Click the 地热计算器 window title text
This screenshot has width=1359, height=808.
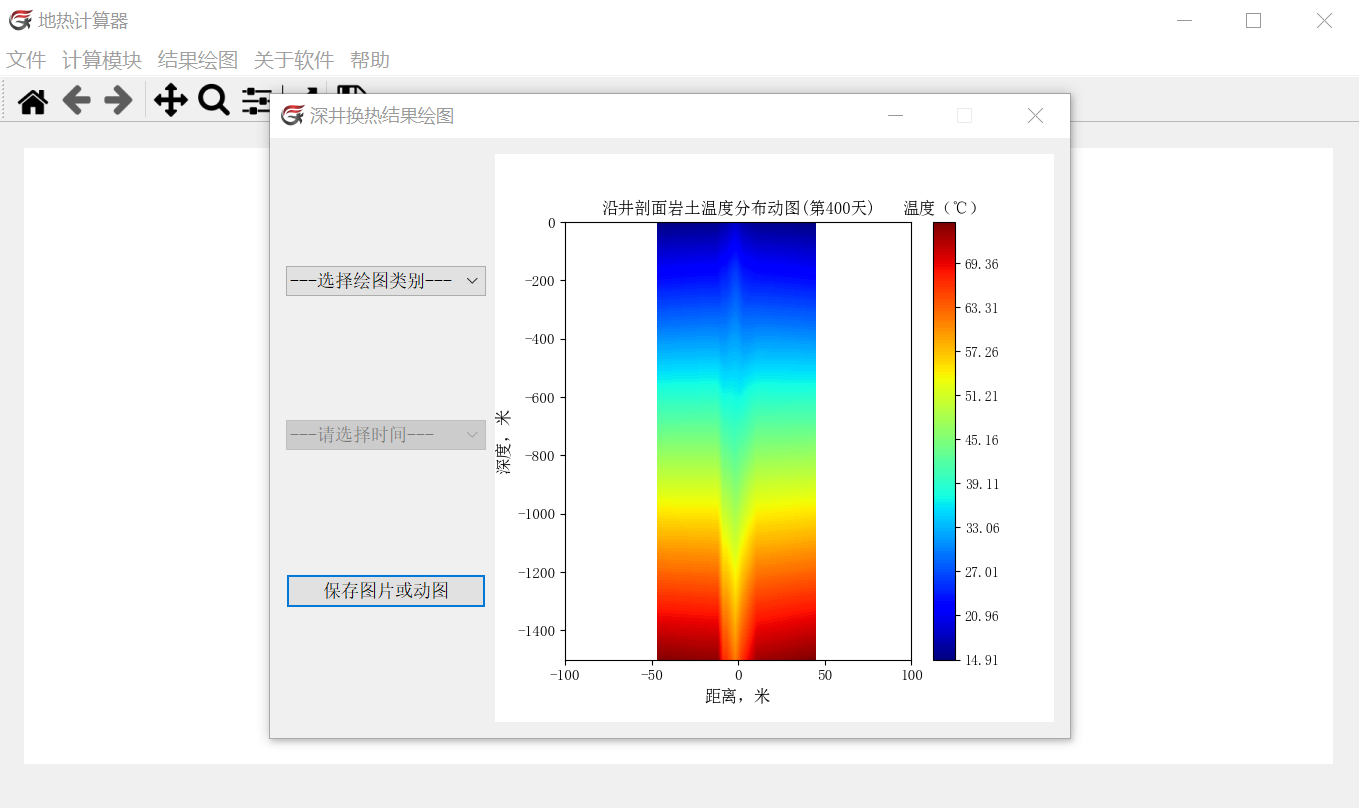click(x=83, y=20)
